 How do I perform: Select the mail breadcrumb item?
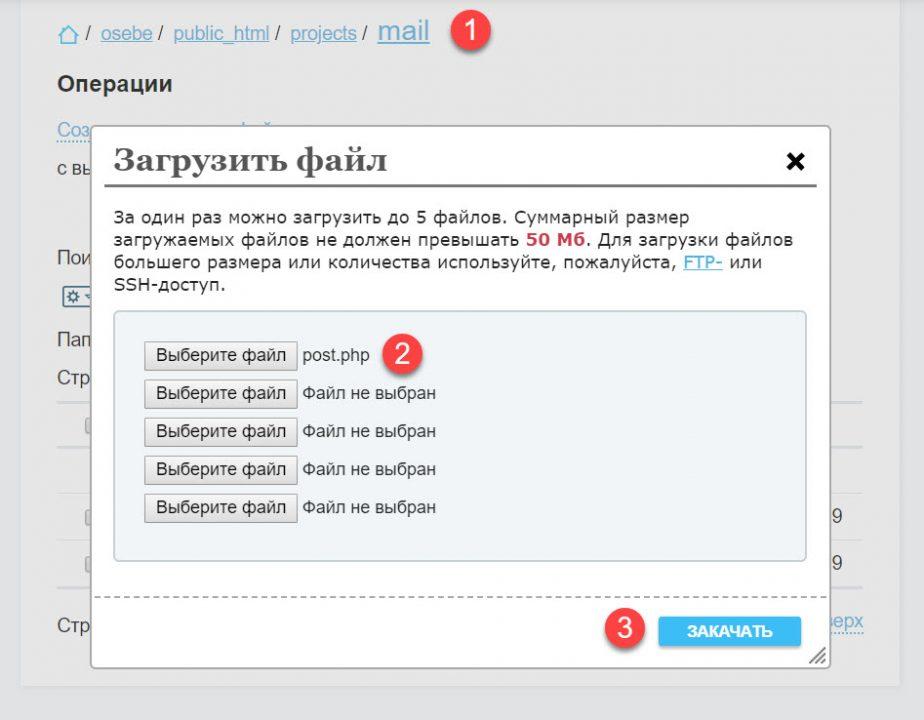[402, 31]
